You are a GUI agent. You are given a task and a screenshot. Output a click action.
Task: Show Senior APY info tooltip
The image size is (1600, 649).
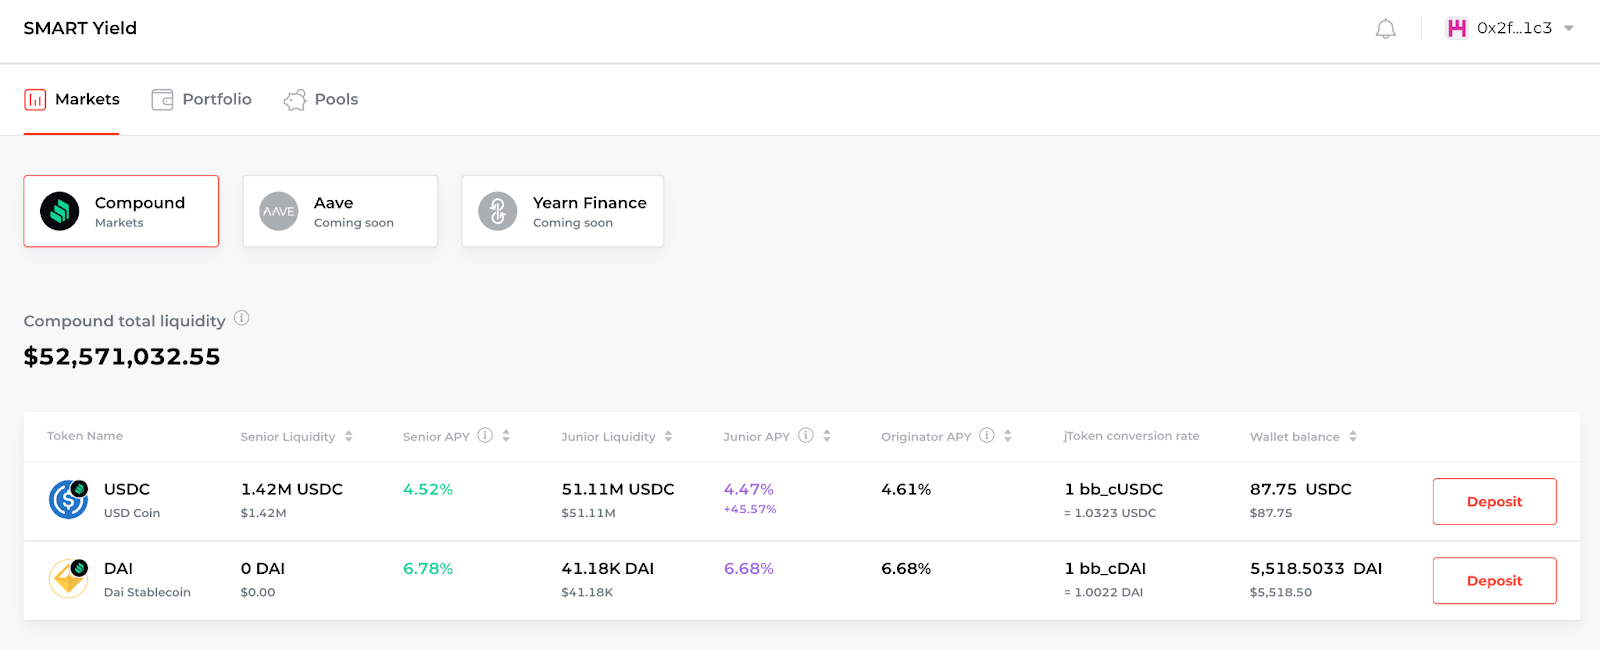(x=485, y=435)
